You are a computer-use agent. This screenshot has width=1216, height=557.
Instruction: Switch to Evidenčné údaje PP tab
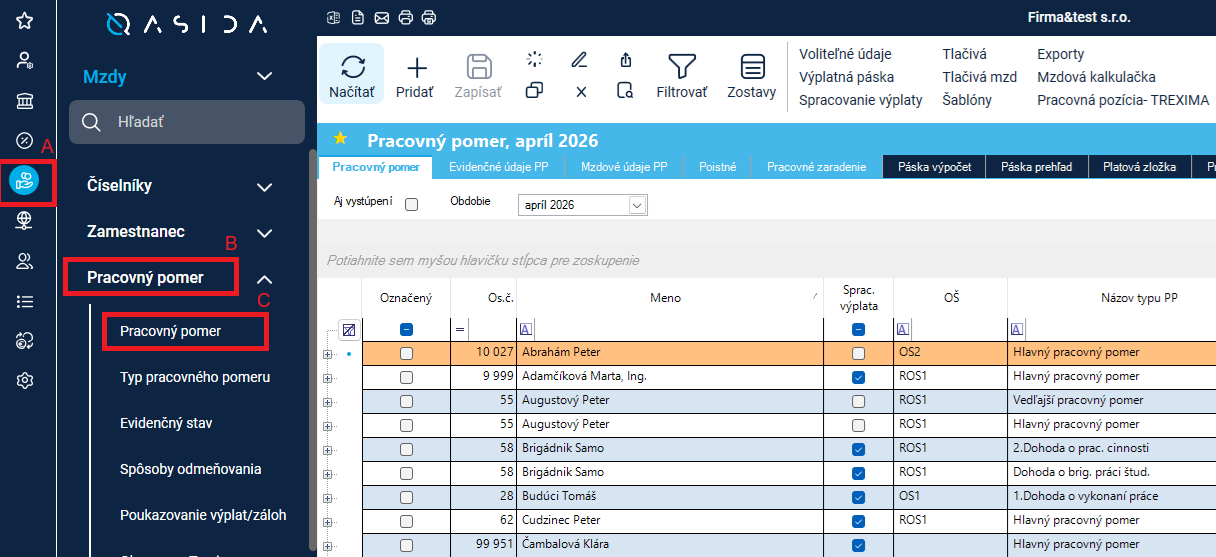point(498,167)
